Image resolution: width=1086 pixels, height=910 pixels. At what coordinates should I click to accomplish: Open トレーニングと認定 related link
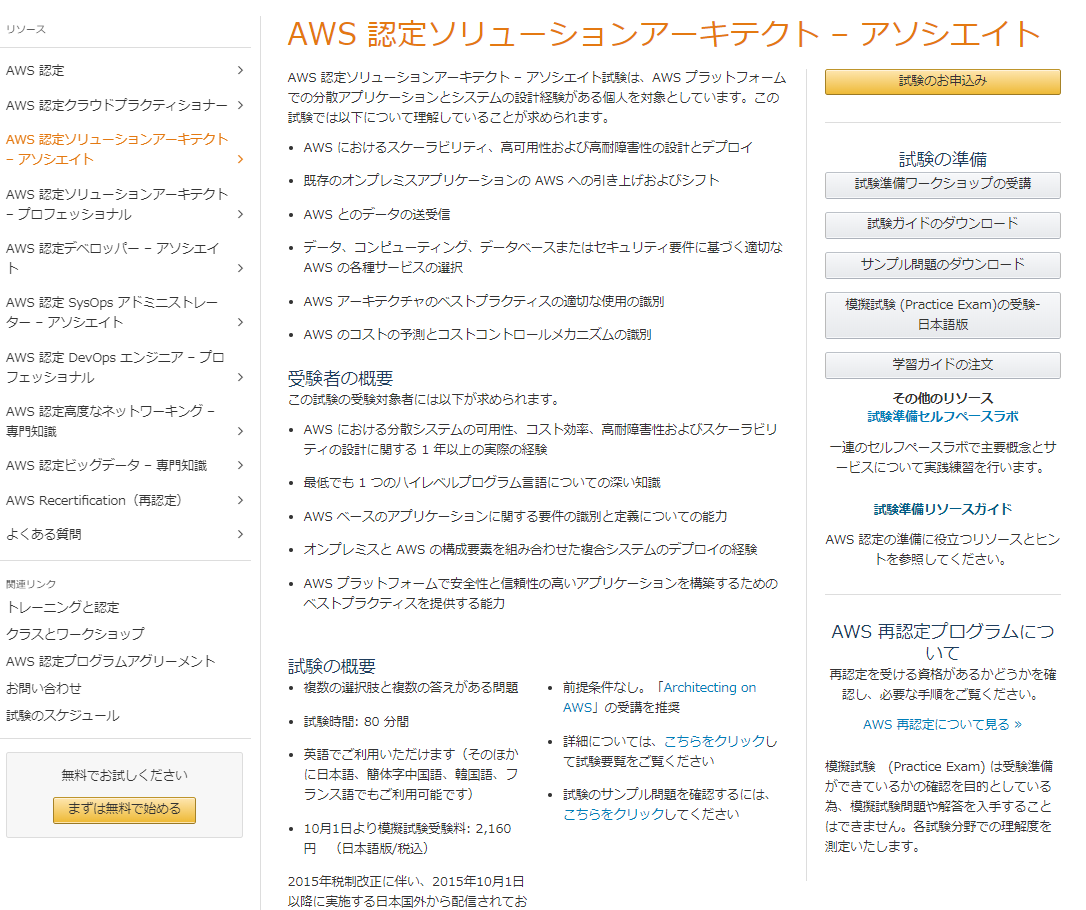point(62,607)
